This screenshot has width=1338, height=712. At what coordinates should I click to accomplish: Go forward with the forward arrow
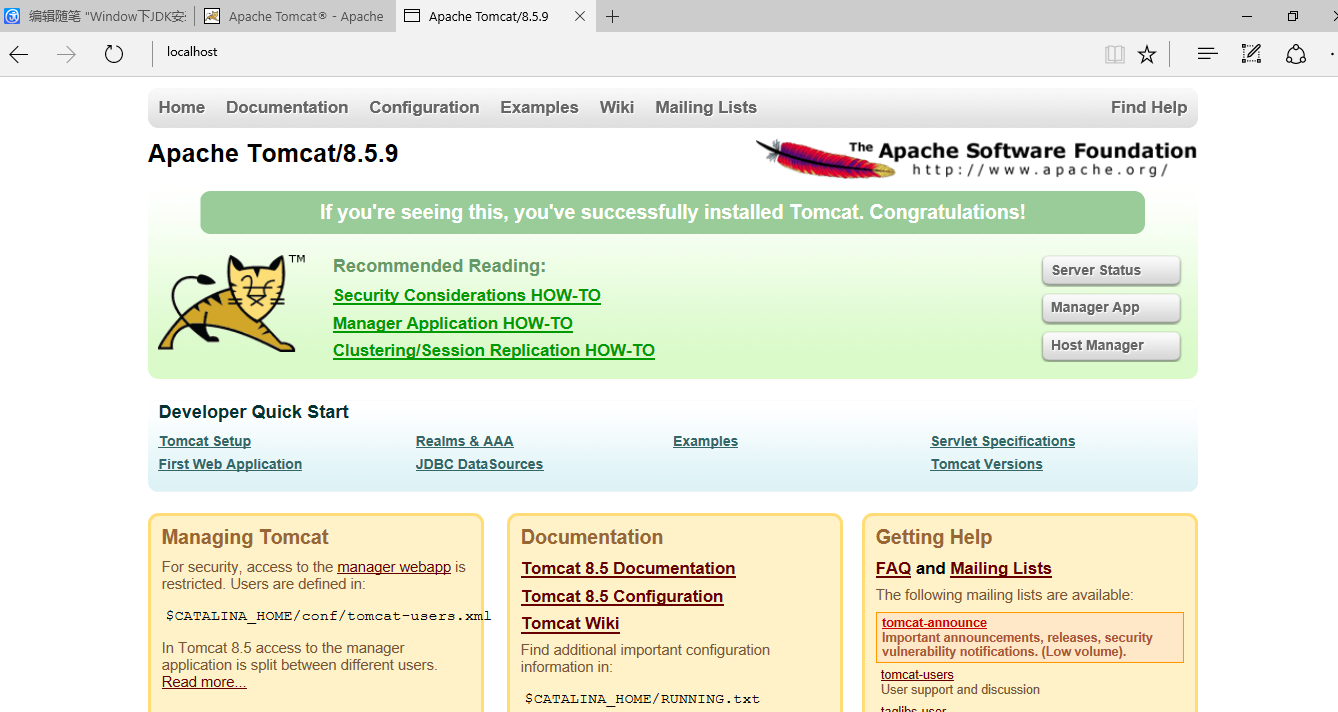tap(66, 55)
